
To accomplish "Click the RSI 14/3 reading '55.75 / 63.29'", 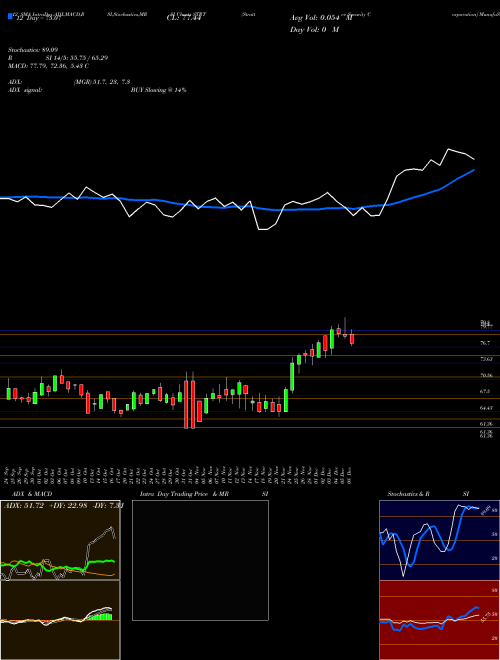I will coord(86,58).
